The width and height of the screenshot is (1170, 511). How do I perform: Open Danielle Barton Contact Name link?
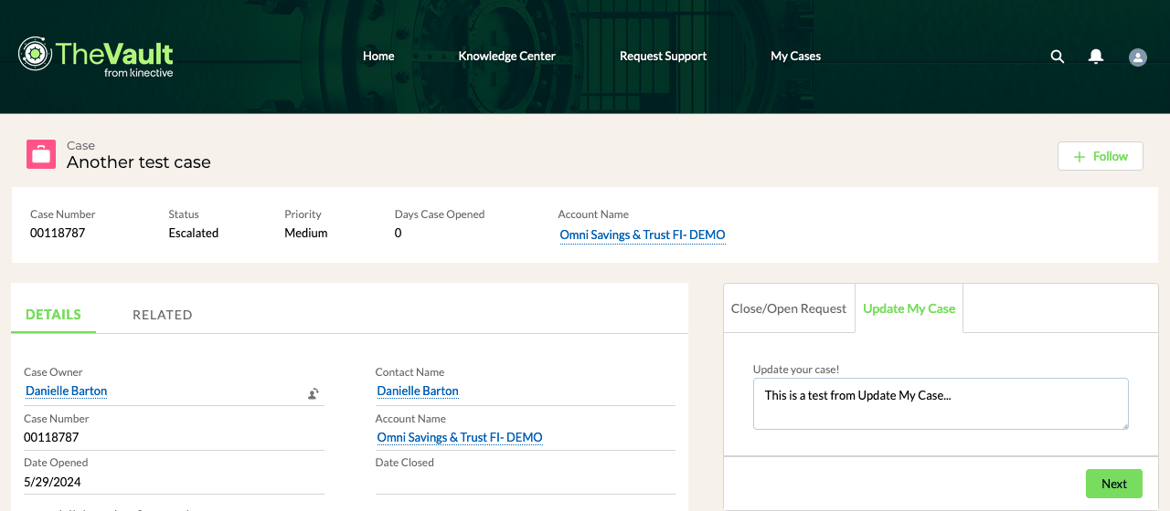pos(417,391)
